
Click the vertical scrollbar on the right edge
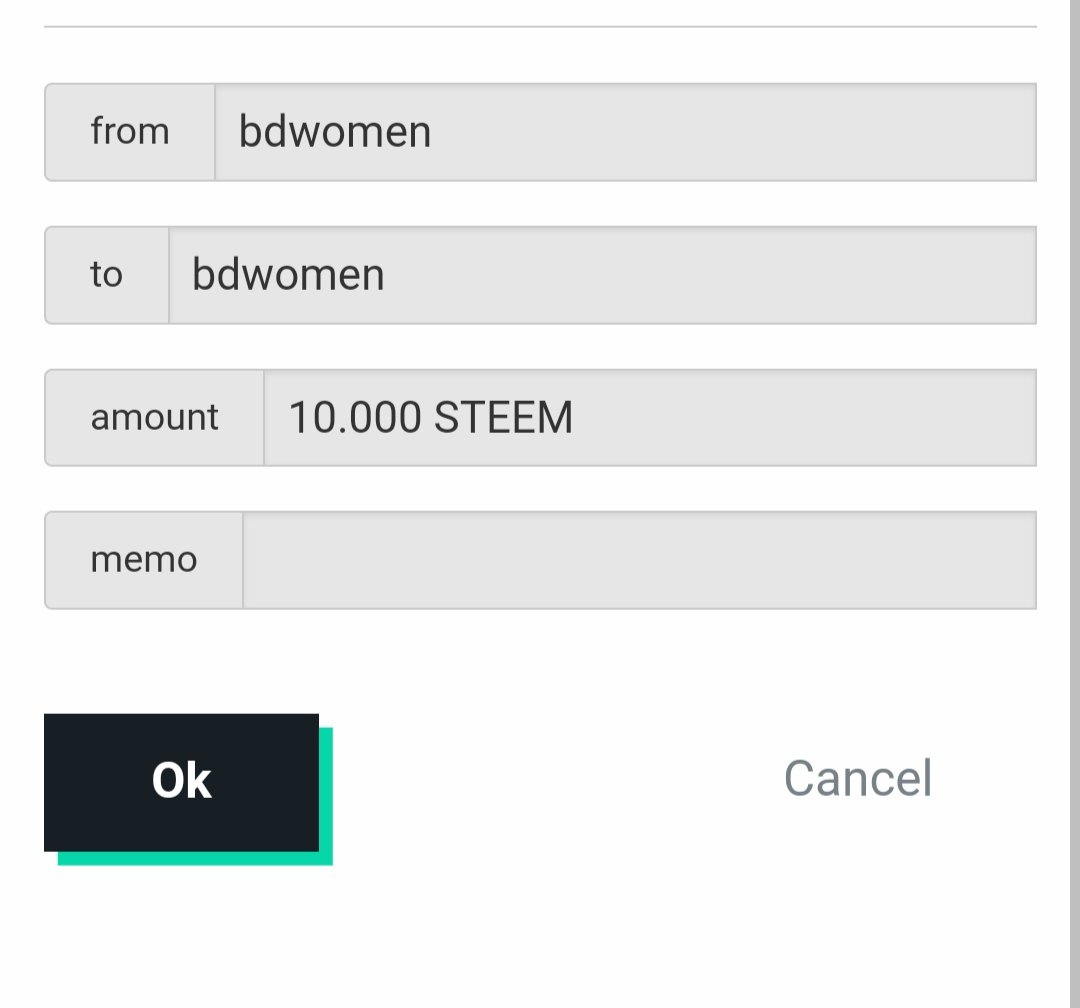pos(1074,504)
